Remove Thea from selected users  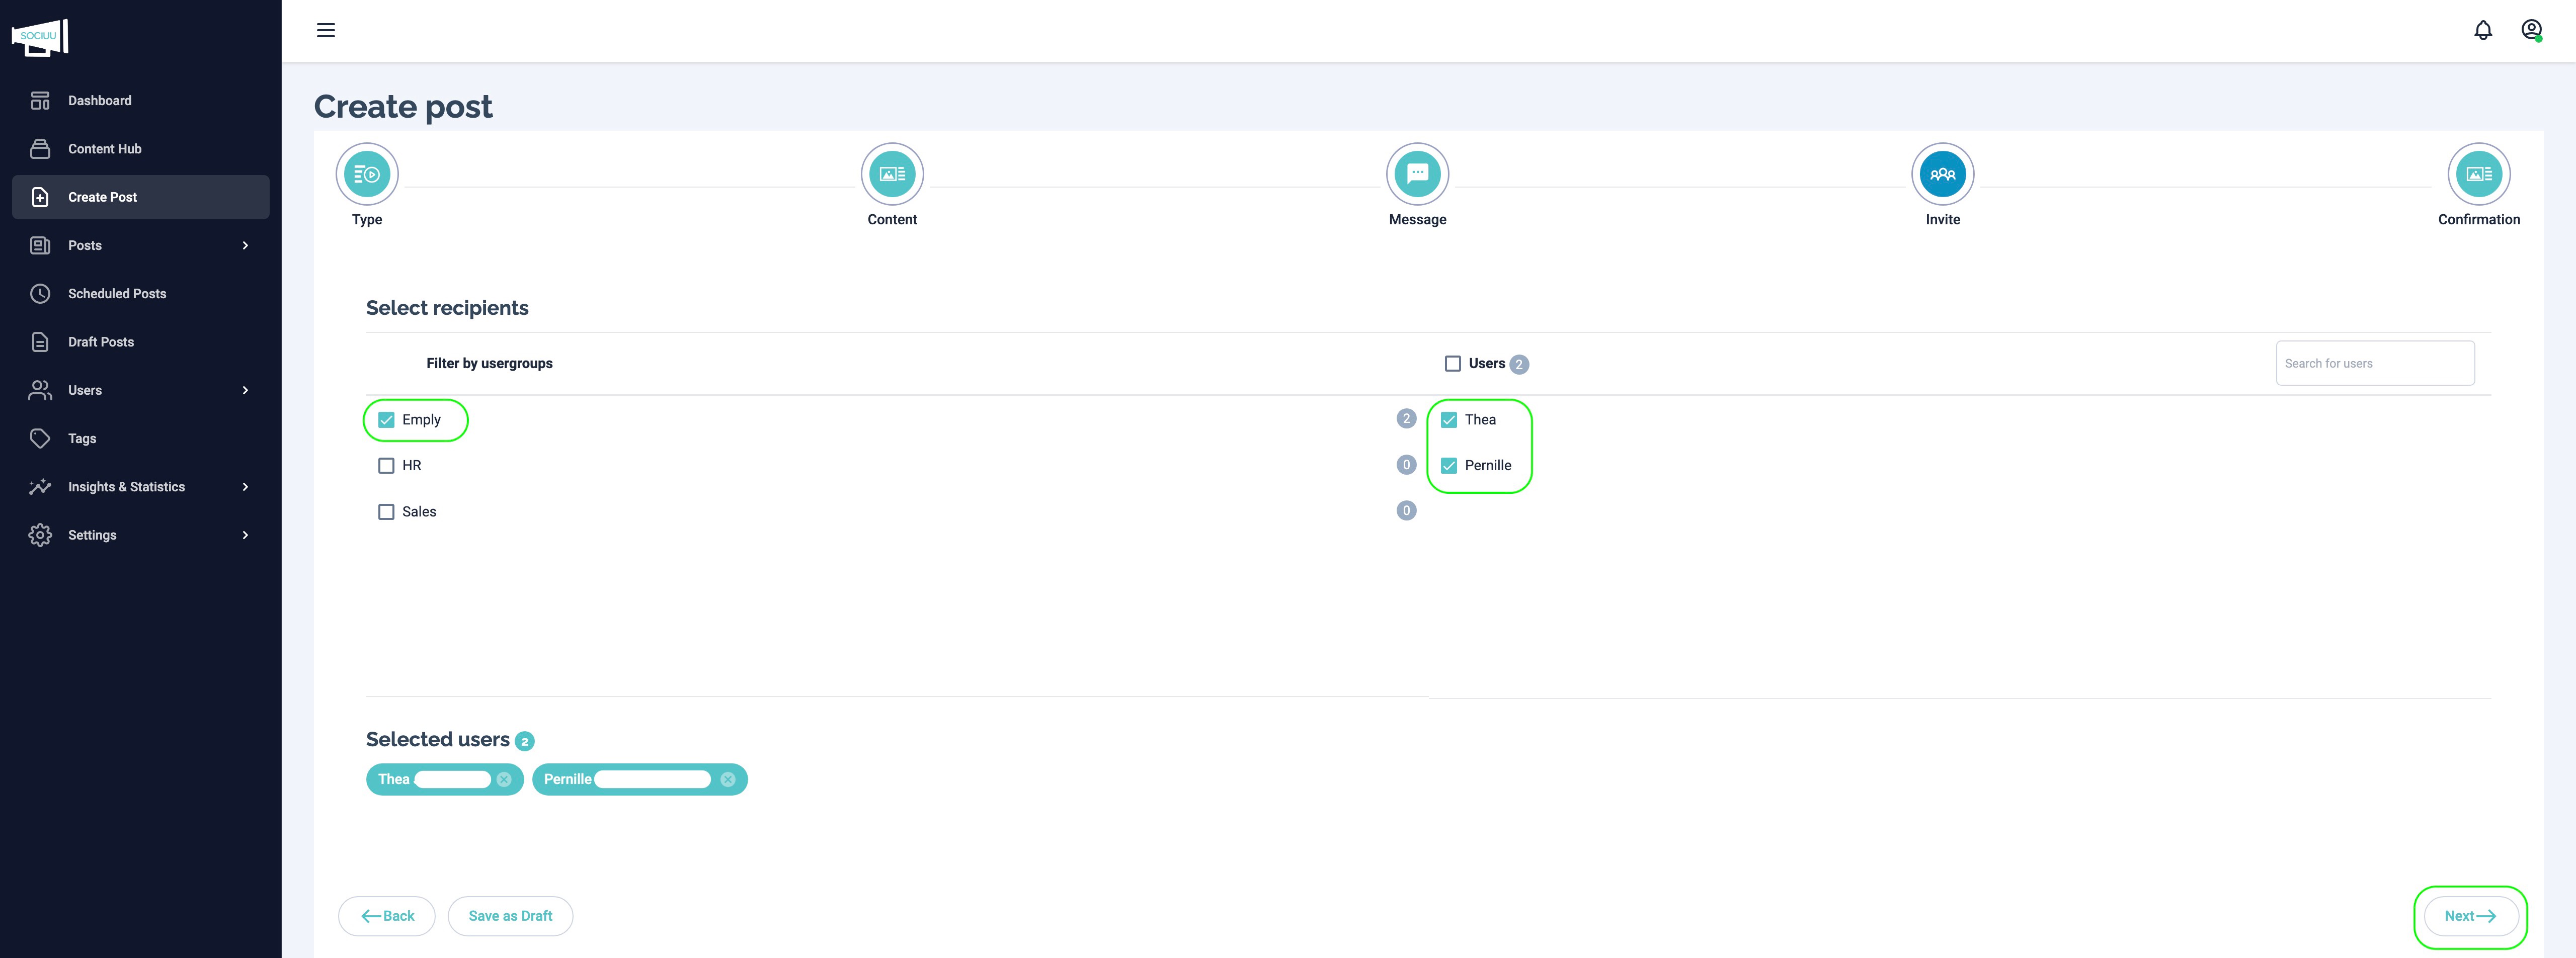point(504,779)
